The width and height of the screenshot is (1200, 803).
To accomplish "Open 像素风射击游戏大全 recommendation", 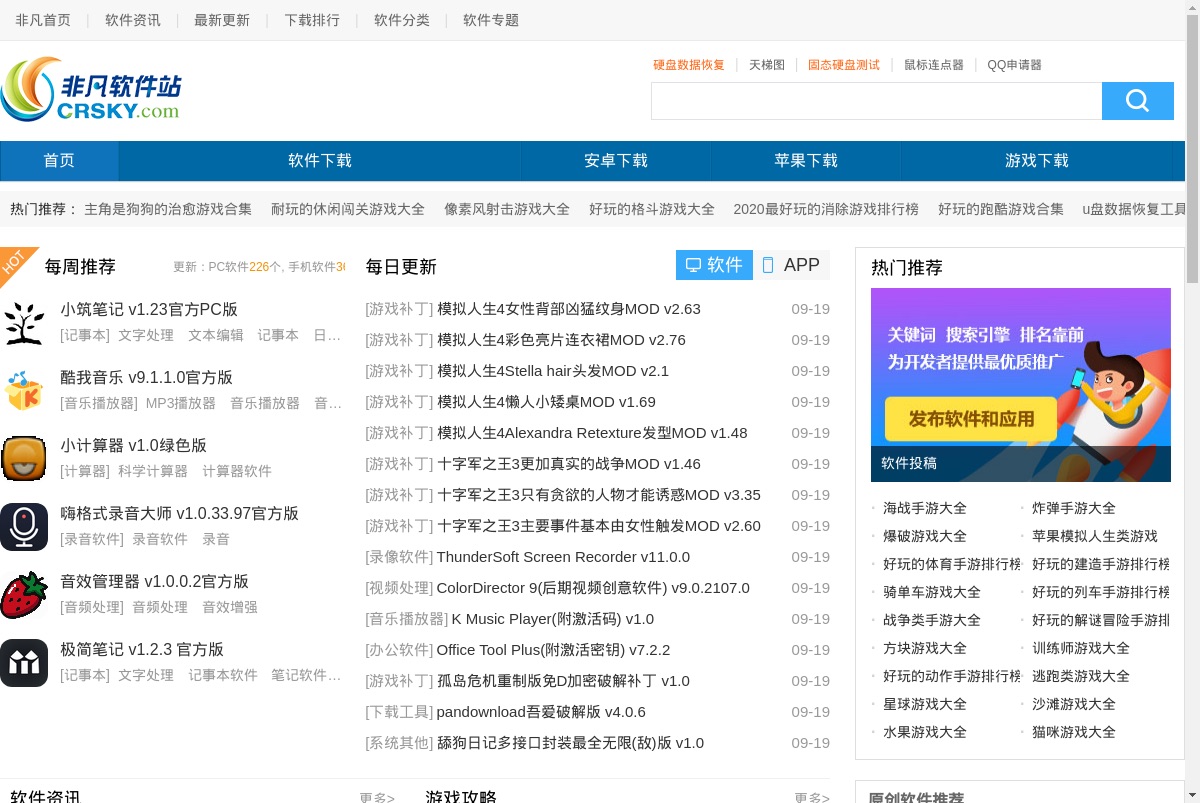I will click(507, 209).
